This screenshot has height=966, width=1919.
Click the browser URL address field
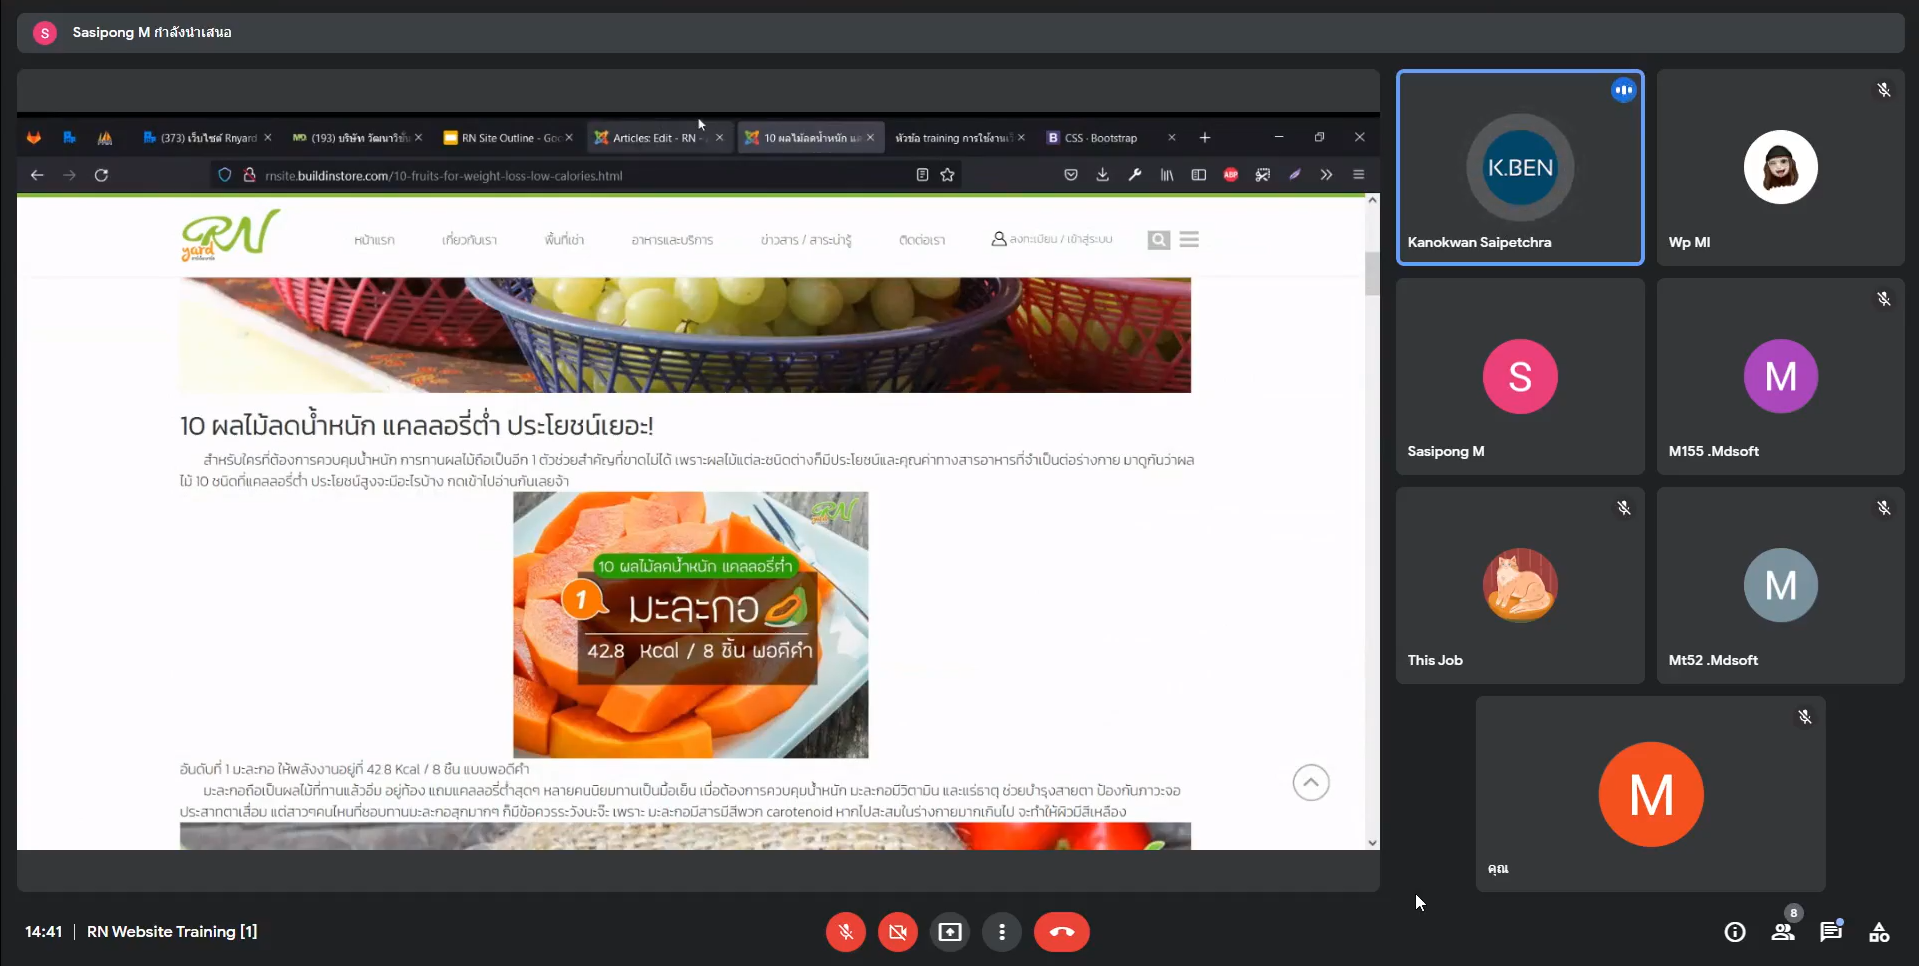(580, 175)
